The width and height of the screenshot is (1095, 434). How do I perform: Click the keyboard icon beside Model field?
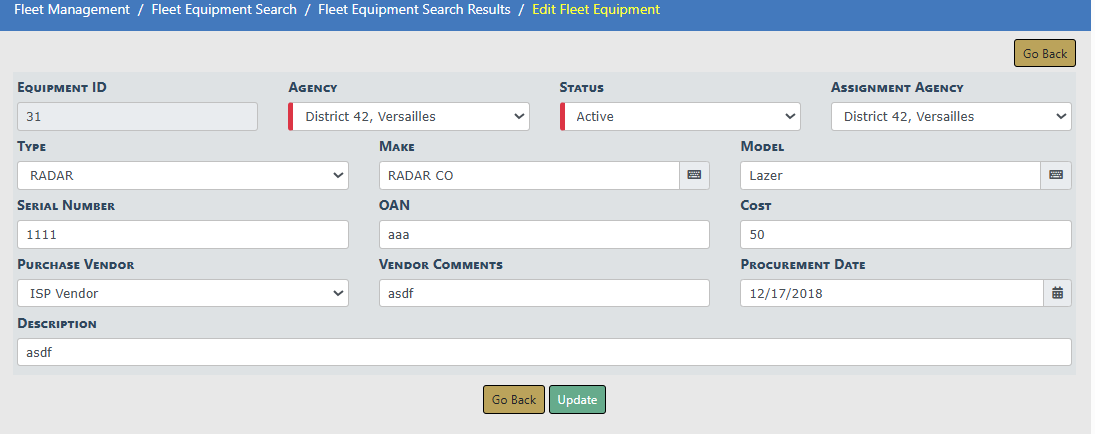click(x=1056, y=175)
